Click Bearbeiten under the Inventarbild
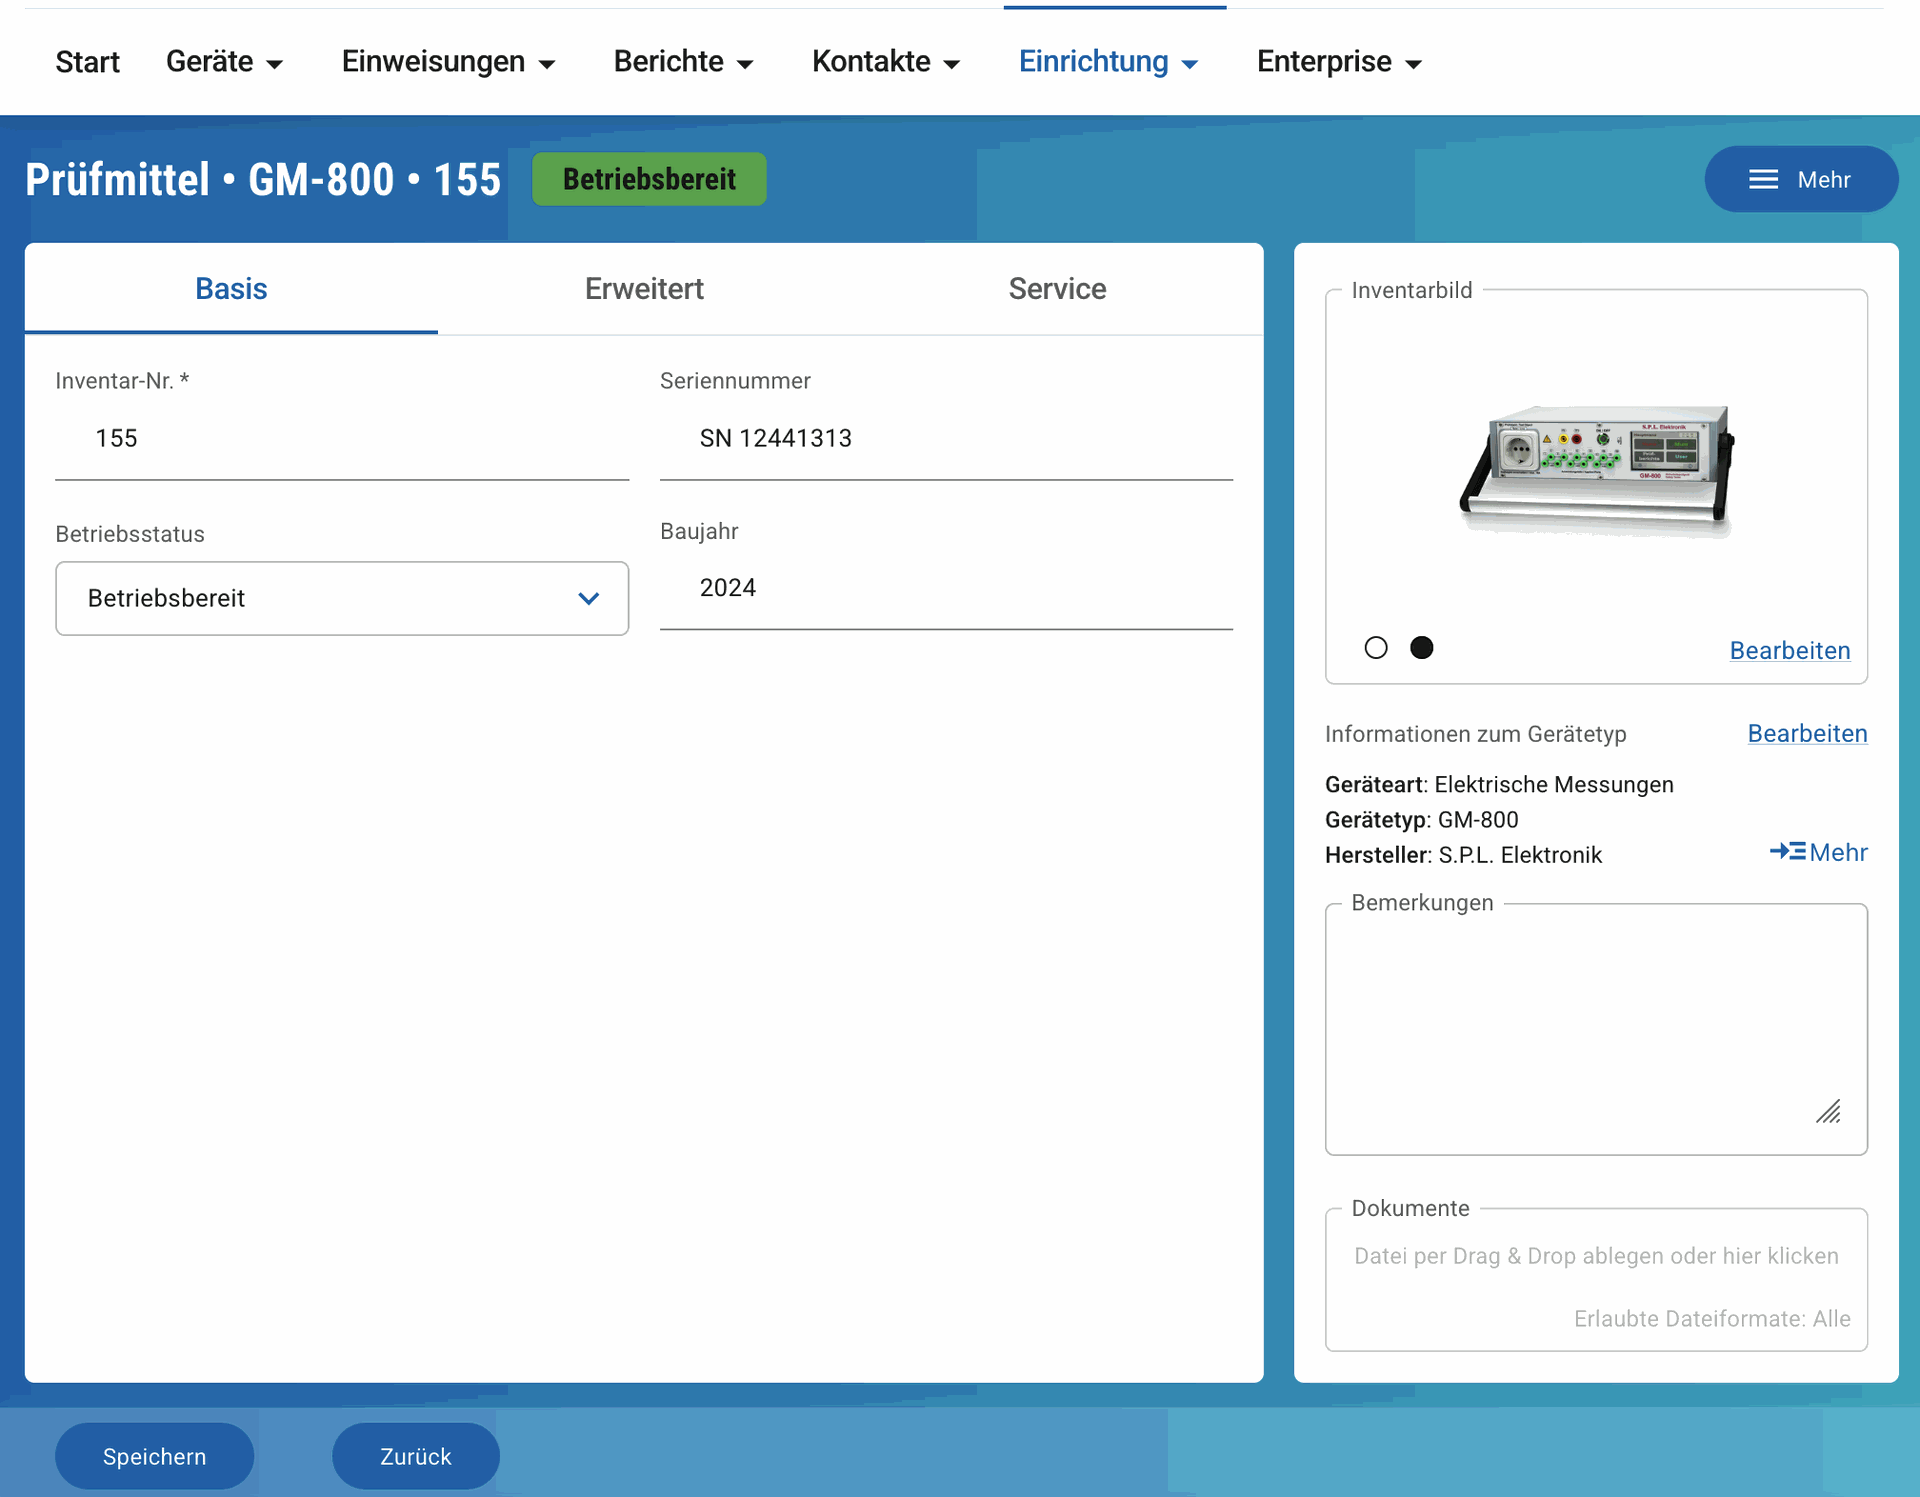1920x1497 pixels. 1789,650
